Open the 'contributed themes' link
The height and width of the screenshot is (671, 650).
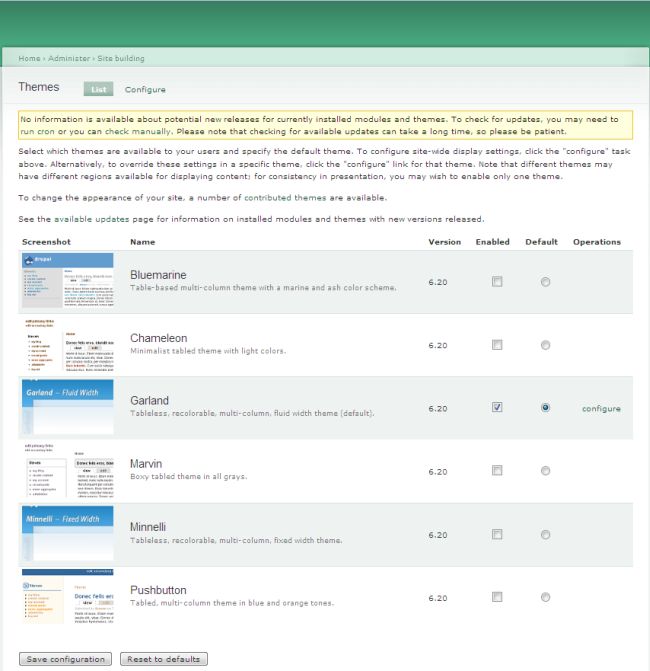click(x=285, y=198)
